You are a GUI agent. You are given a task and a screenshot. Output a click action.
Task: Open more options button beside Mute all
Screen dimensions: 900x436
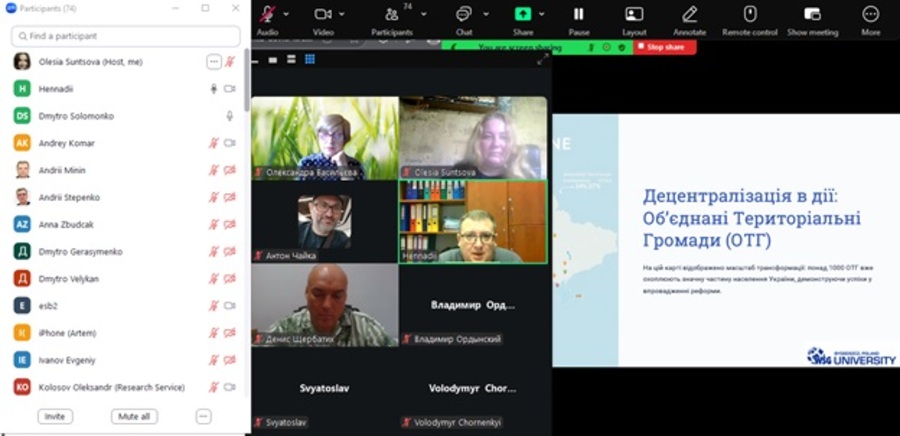coord(204,416)
